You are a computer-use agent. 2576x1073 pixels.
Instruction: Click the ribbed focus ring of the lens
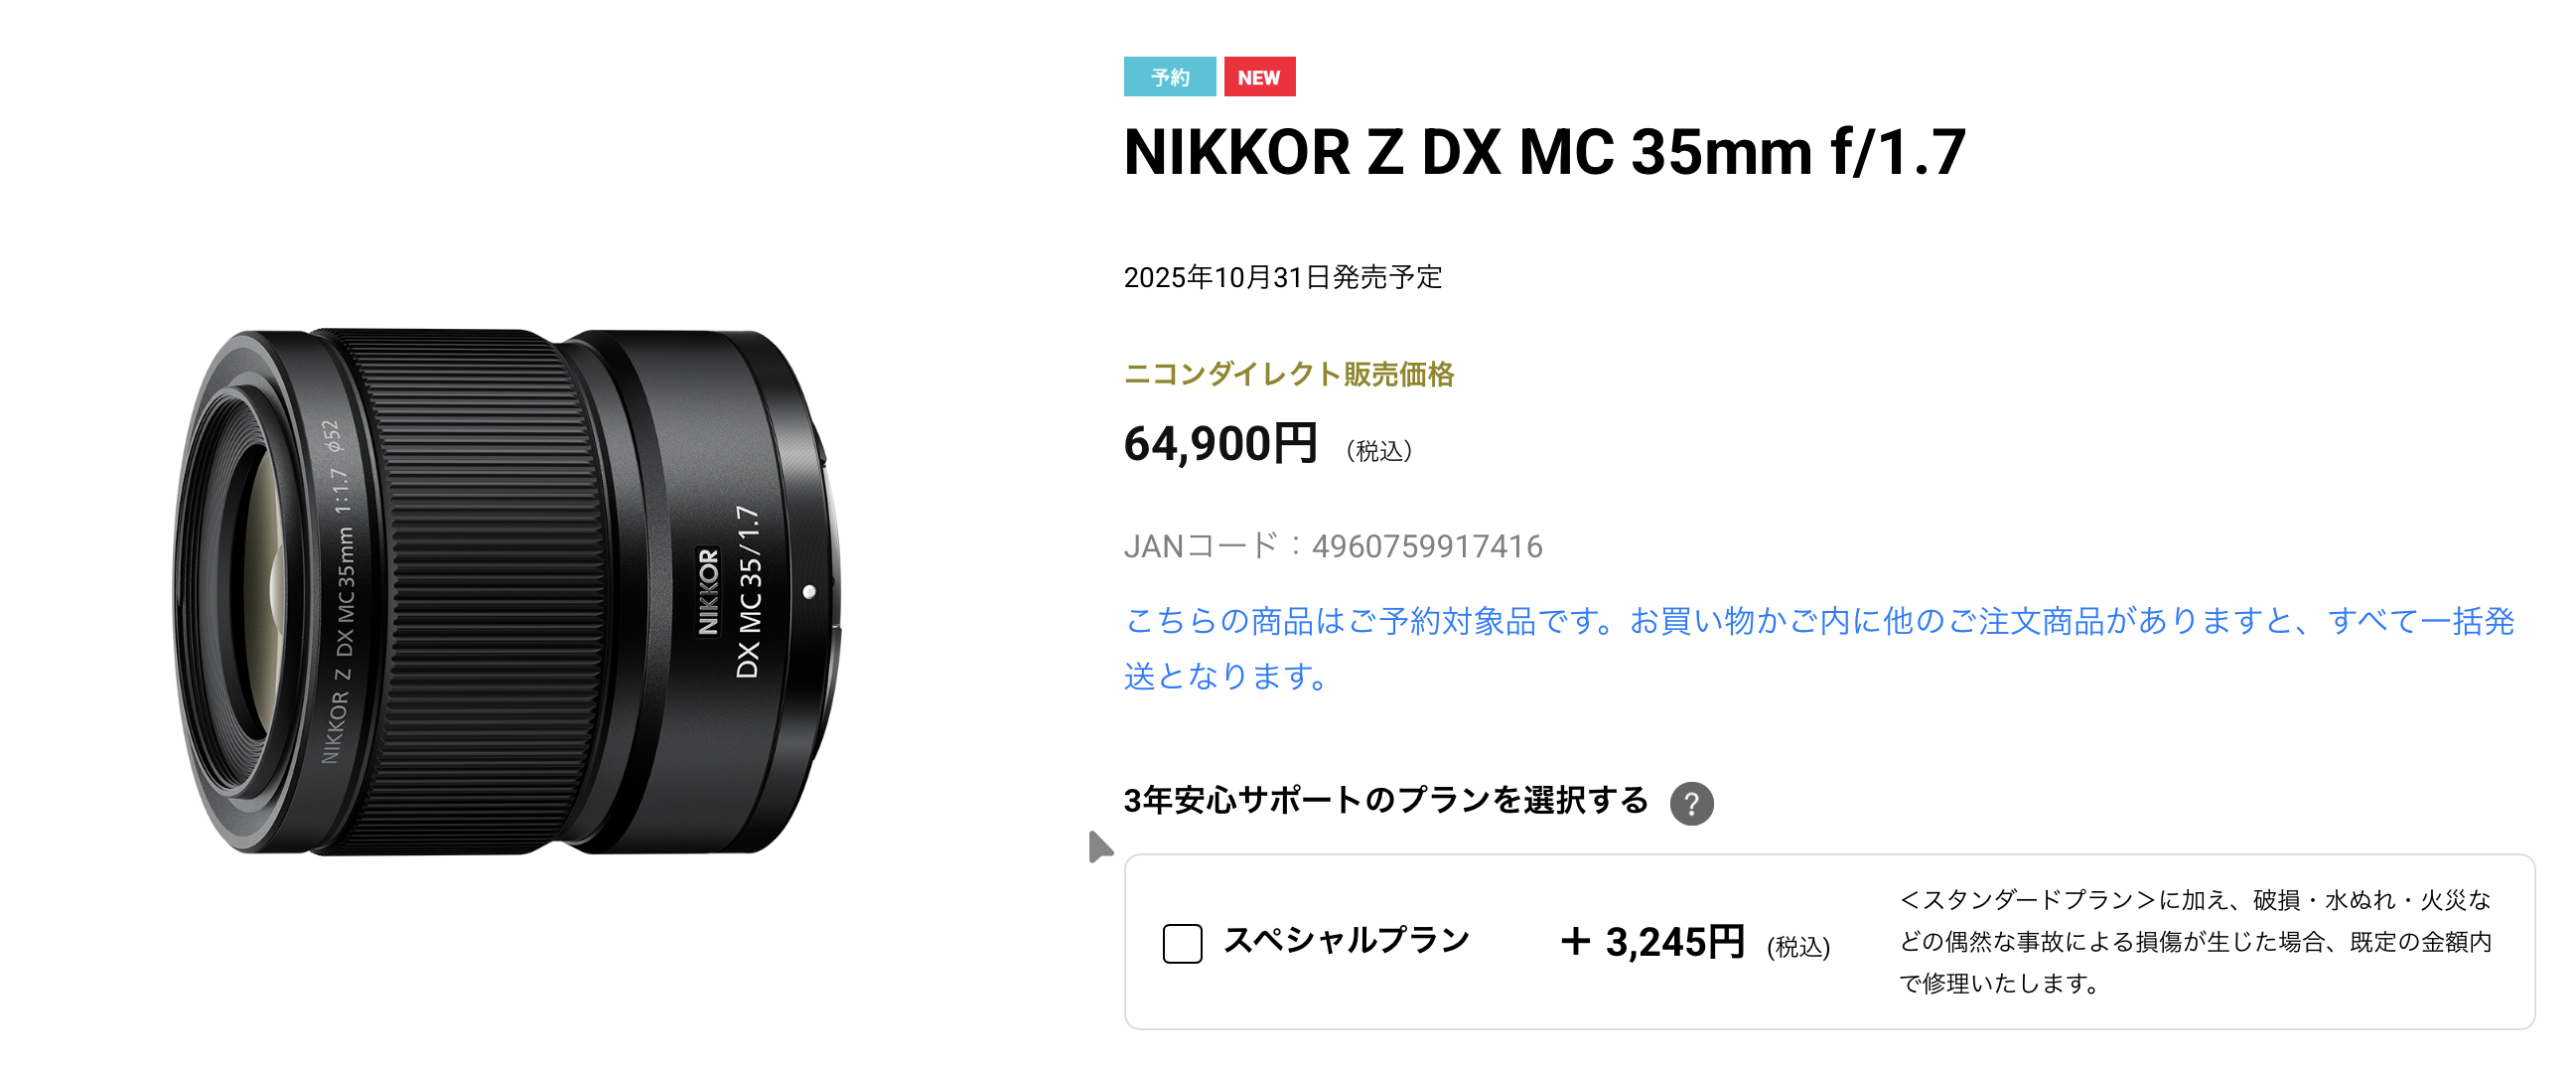click(x=480, y=590)
